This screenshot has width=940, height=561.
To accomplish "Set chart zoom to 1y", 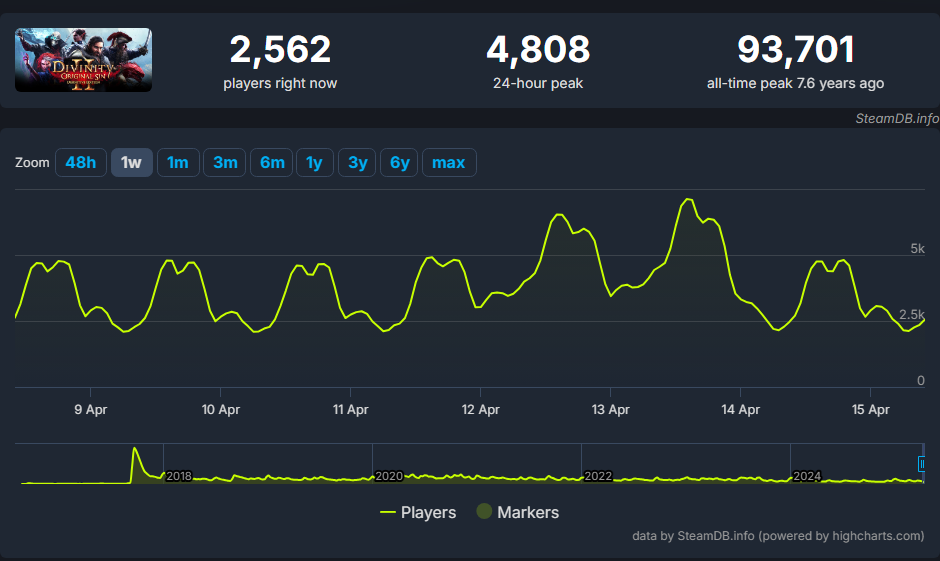I will click(315, 162).
